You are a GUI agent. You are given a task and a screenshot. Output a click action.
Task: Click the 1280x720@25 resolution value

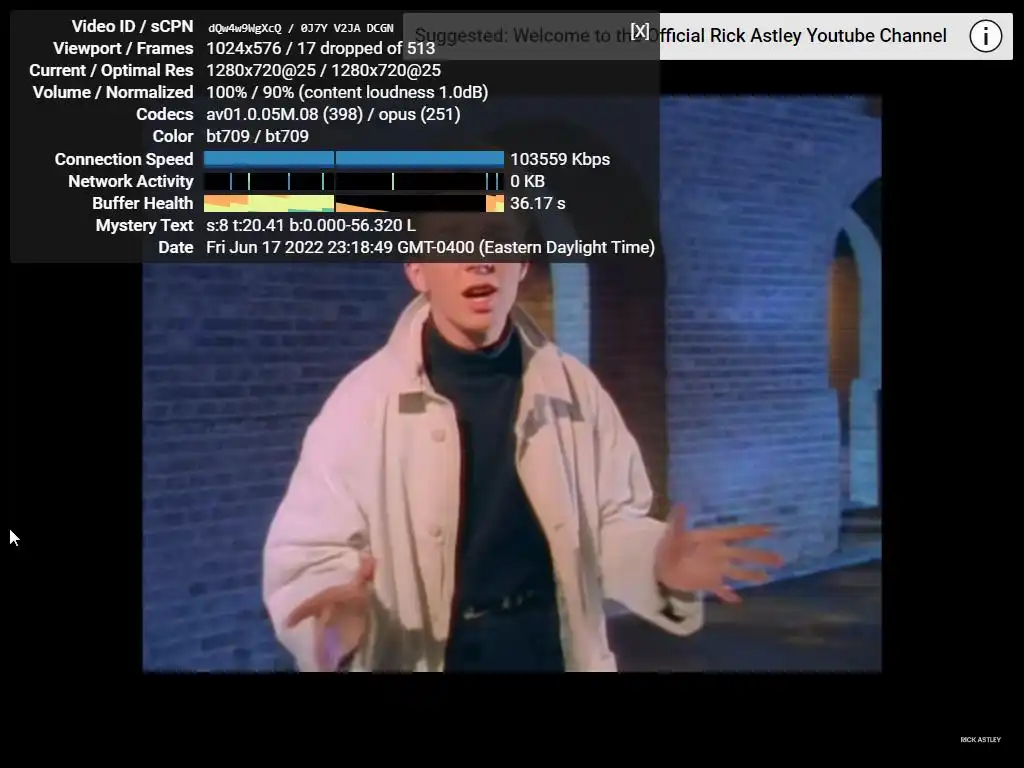click(323, 71)
